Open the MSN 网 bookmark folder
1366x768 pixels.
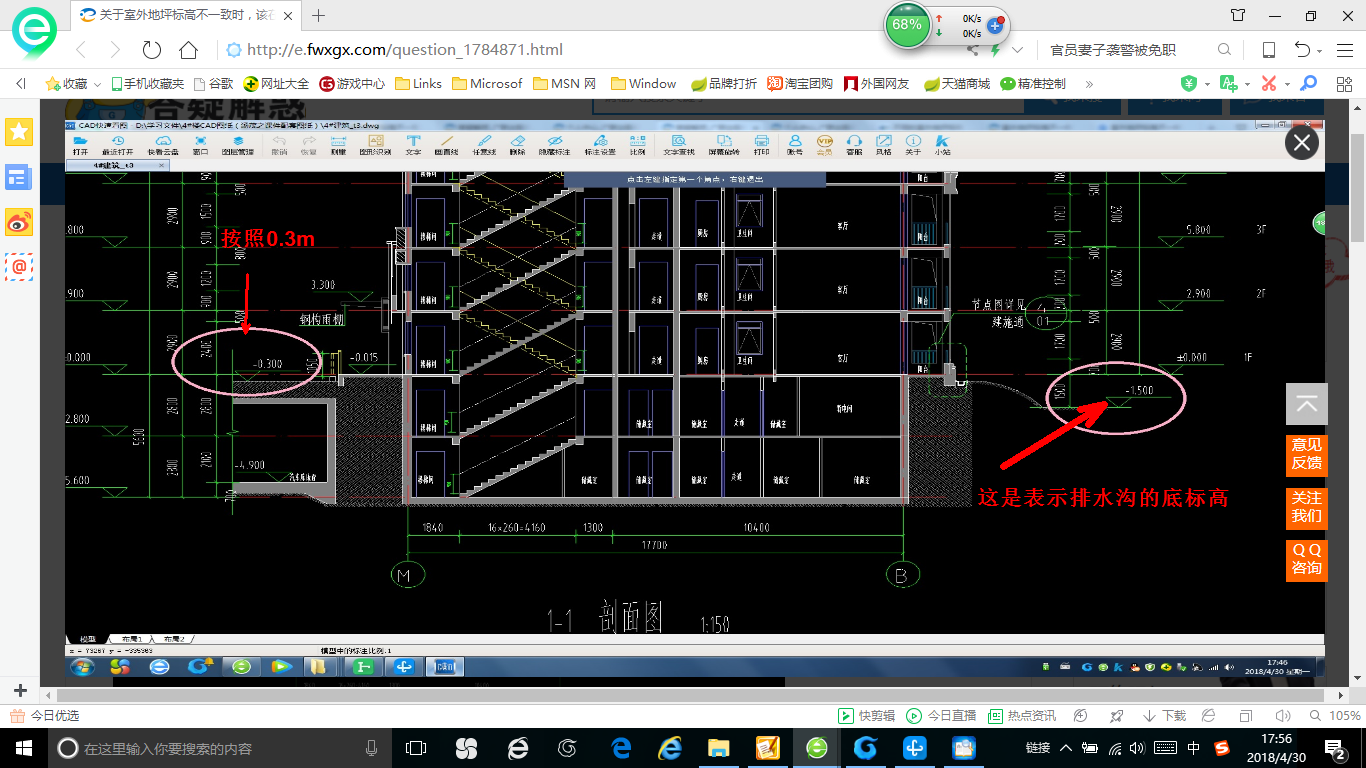click(x=564, y=84)
